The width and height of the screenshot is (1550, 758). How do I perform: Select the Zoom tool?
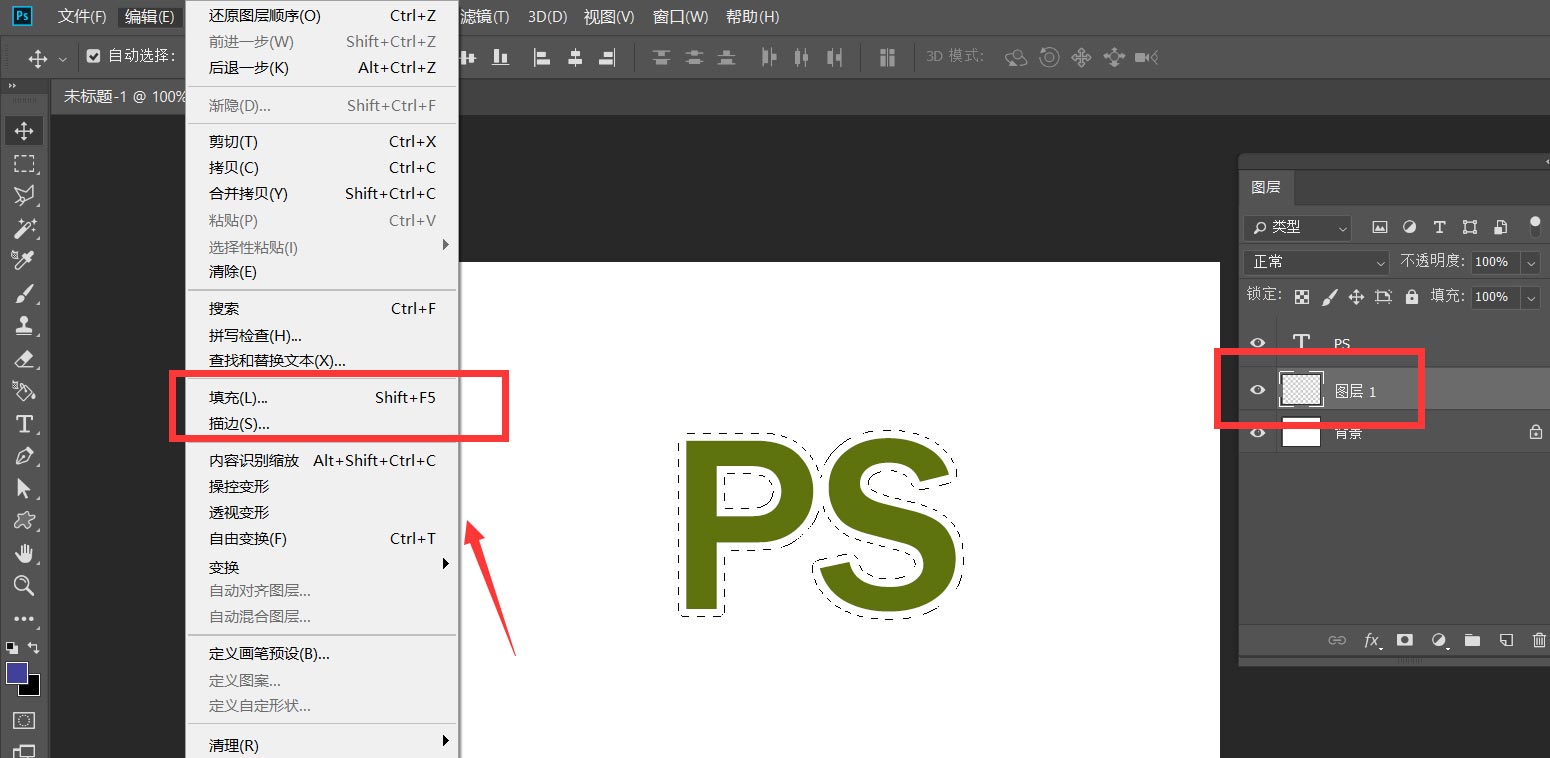(24, 585)
